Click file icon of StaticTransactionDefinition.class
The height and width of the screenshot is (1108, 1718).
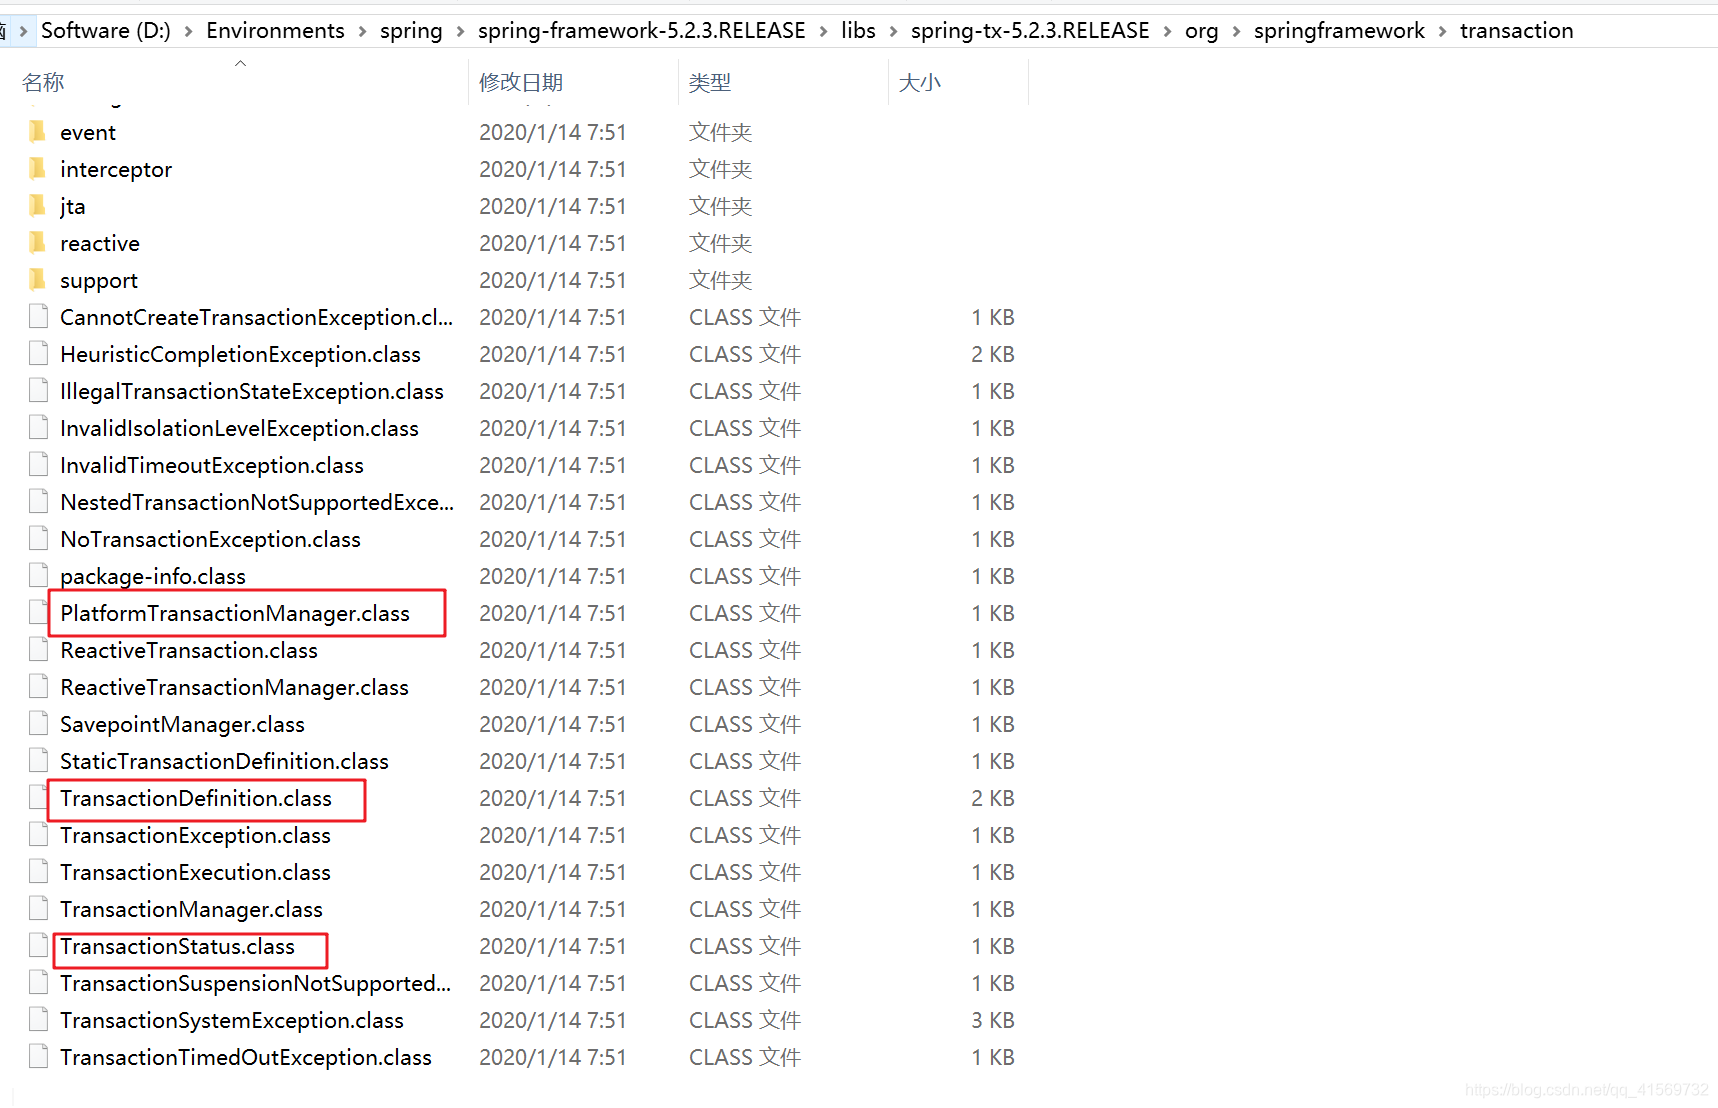38,761
